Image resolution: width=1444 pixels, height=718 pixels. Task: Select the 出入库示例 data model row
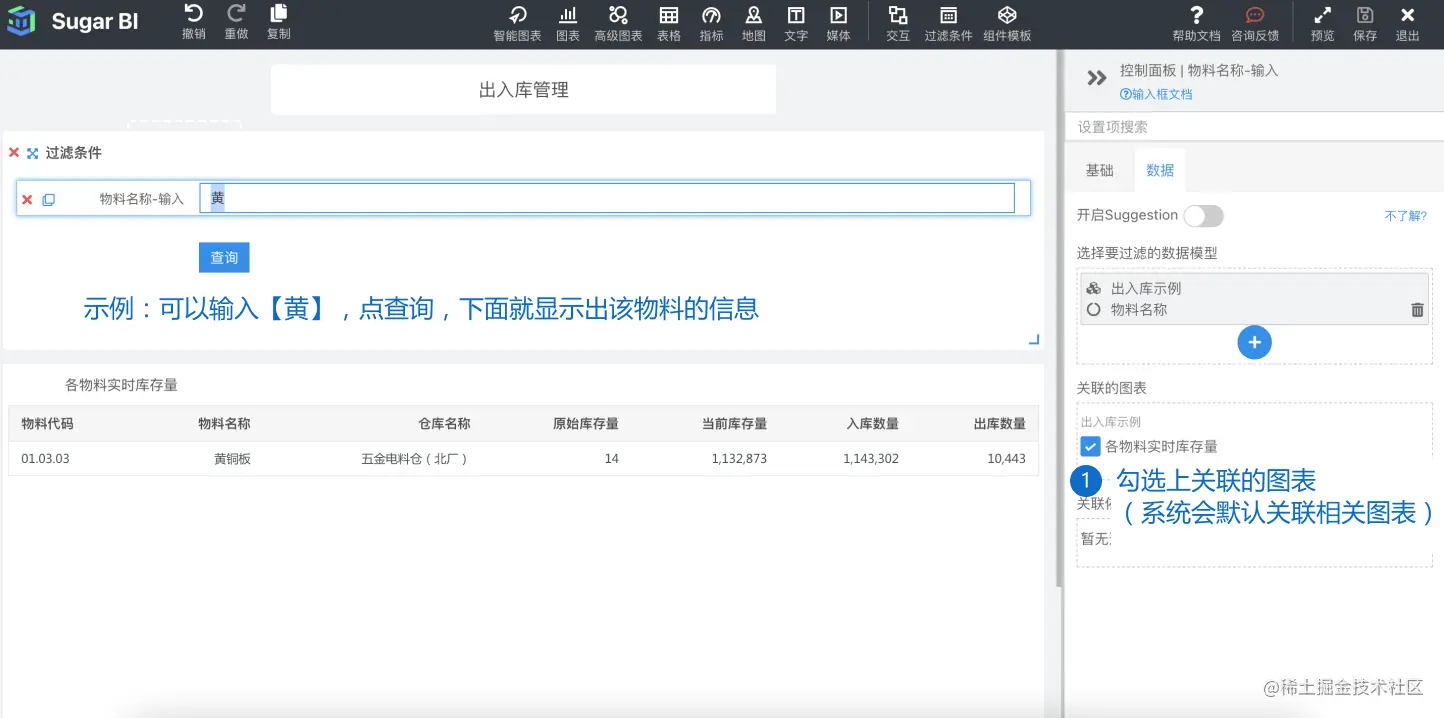click(x=1254, y=288)
